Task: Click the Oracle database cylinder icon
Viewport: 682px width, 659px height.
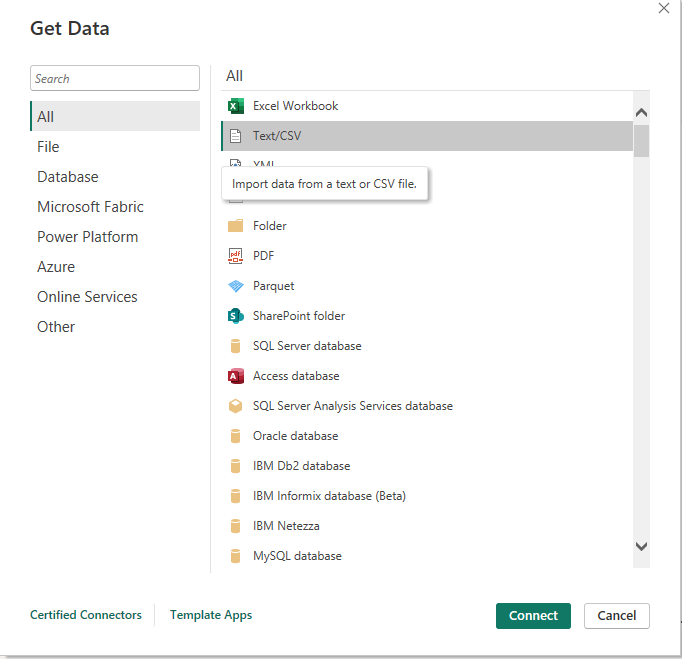Action: click(x=235, y=436)
